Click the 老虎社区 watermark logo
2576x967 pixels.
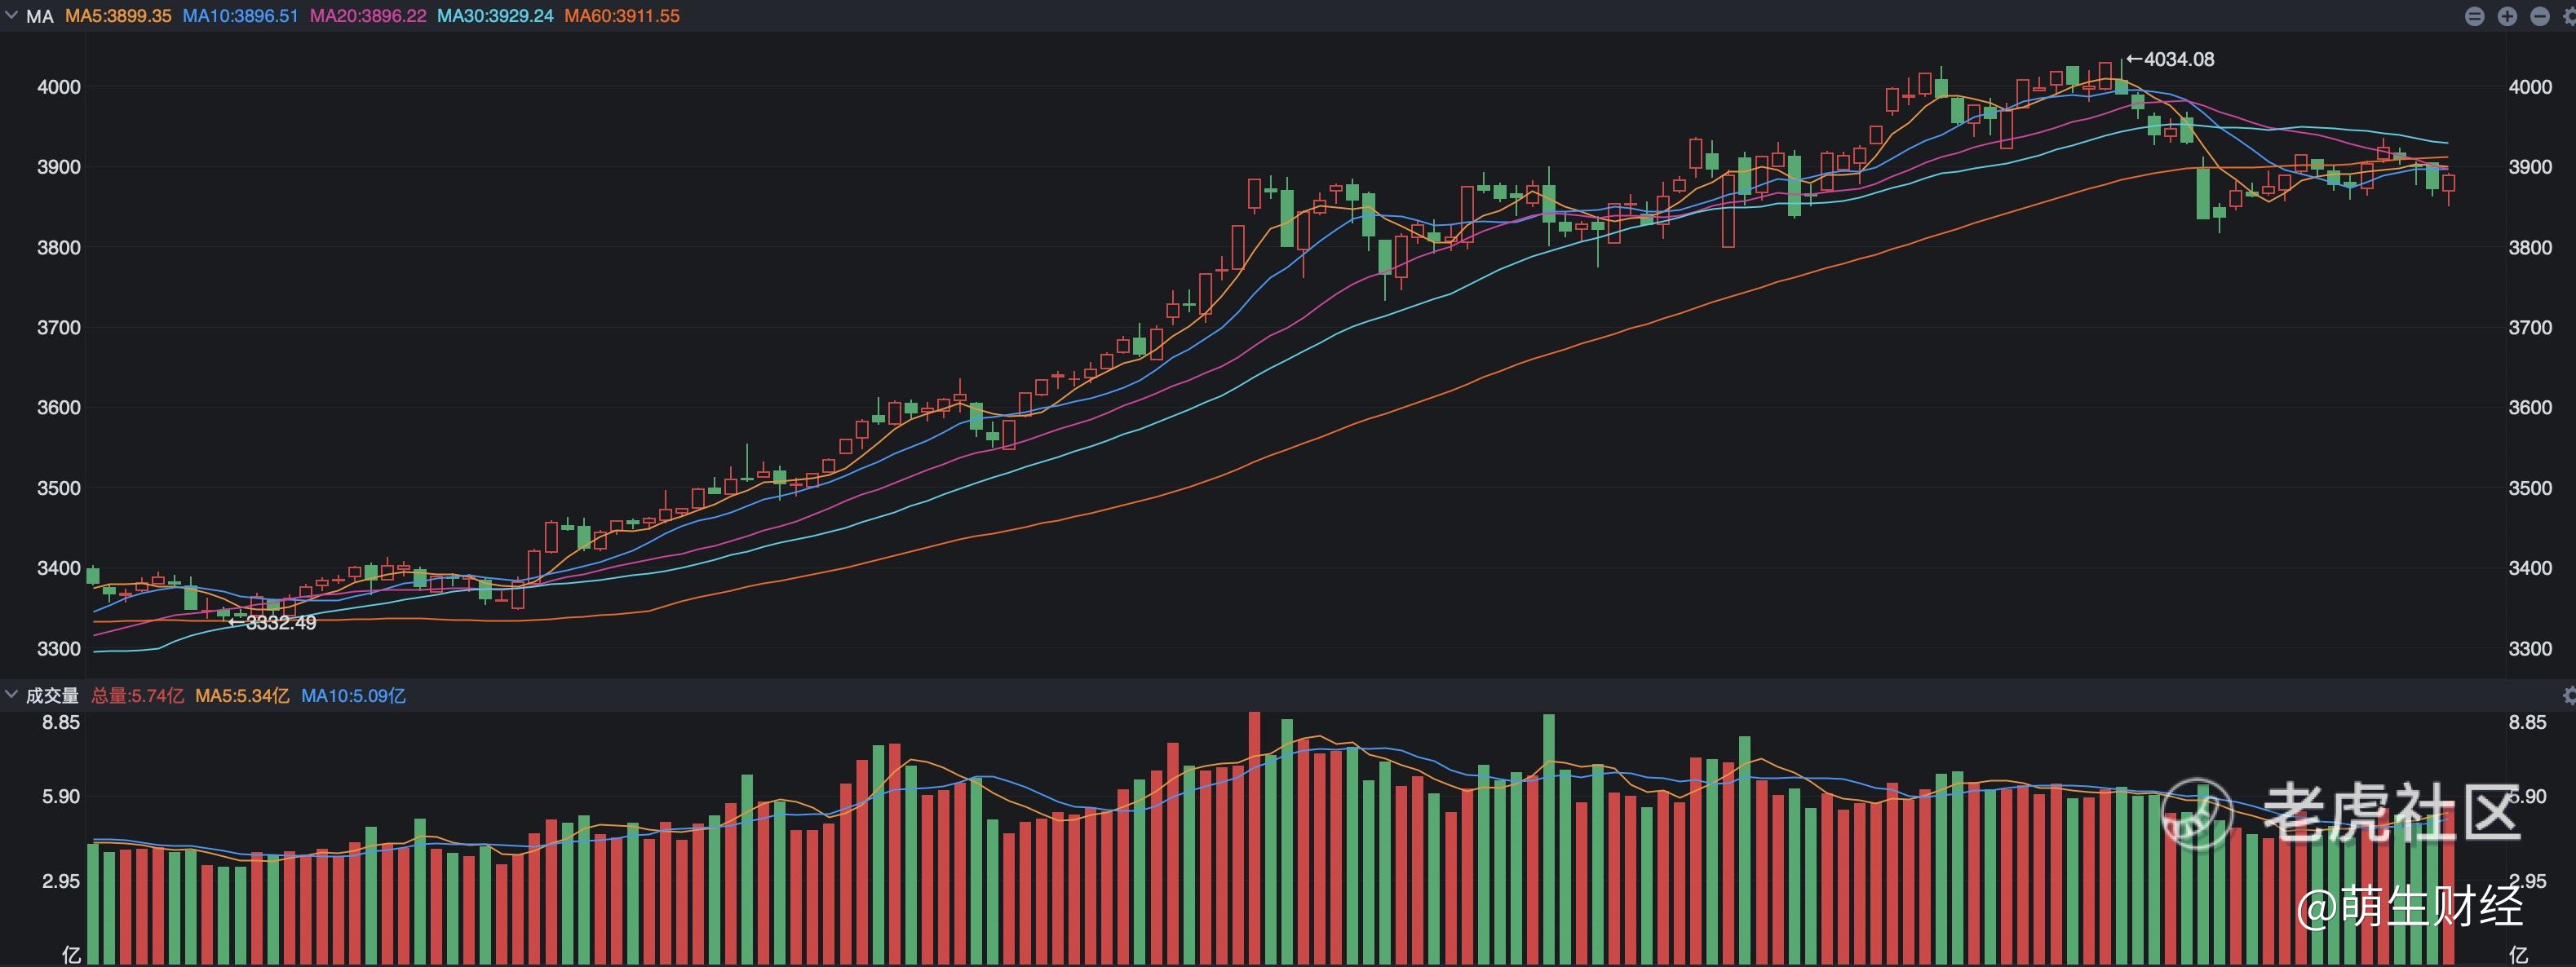point(2340,813)
